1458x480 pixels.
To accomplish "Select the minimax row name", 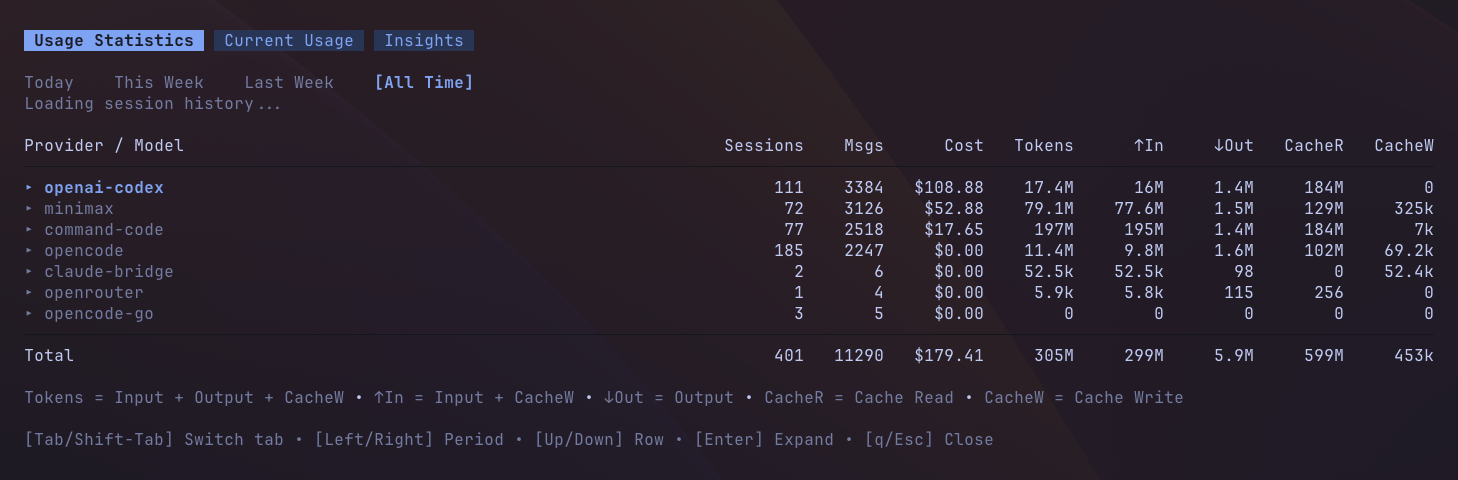I will tap(79, 209).
